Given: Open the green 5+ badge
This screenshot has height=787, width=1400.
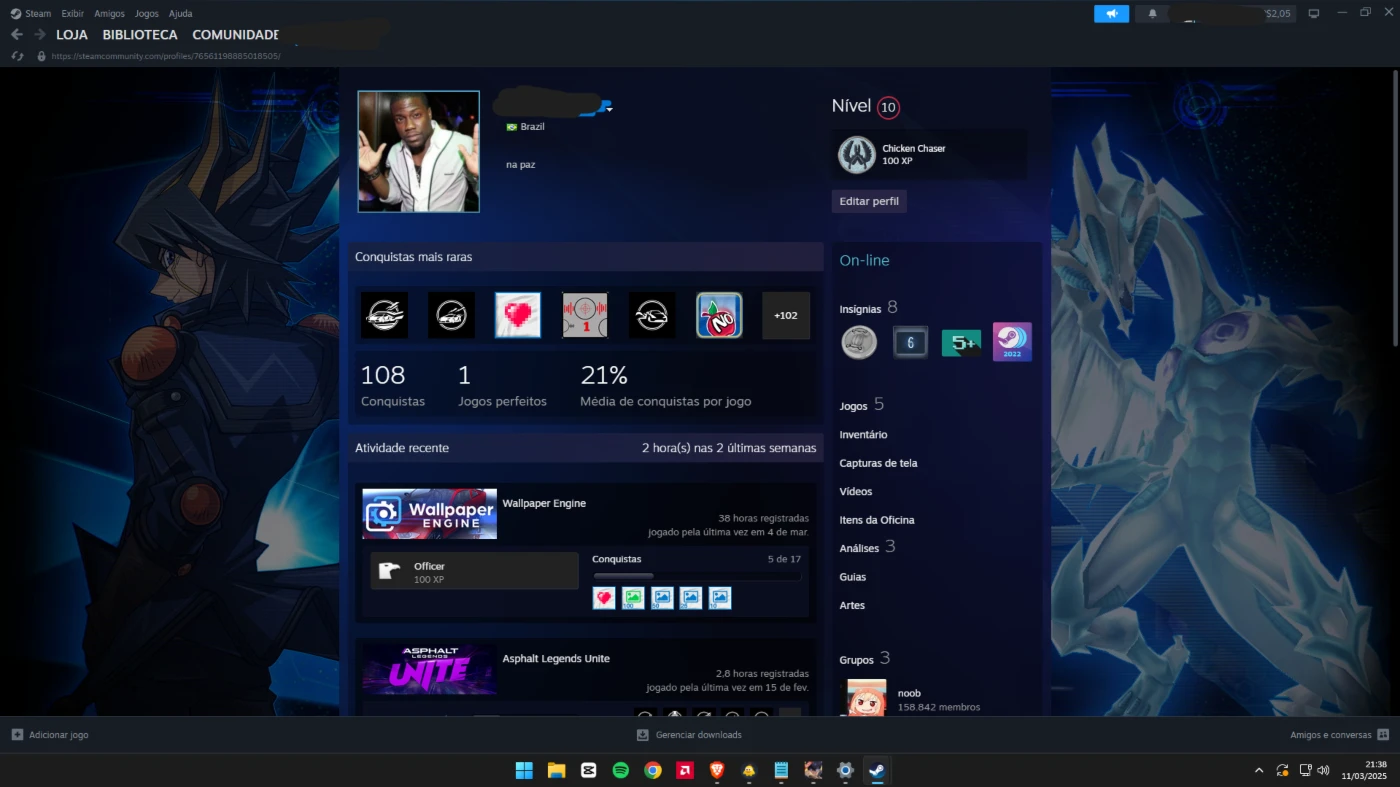Looking at the screenshot, I should pyautogui.click(x=961, y=343).
